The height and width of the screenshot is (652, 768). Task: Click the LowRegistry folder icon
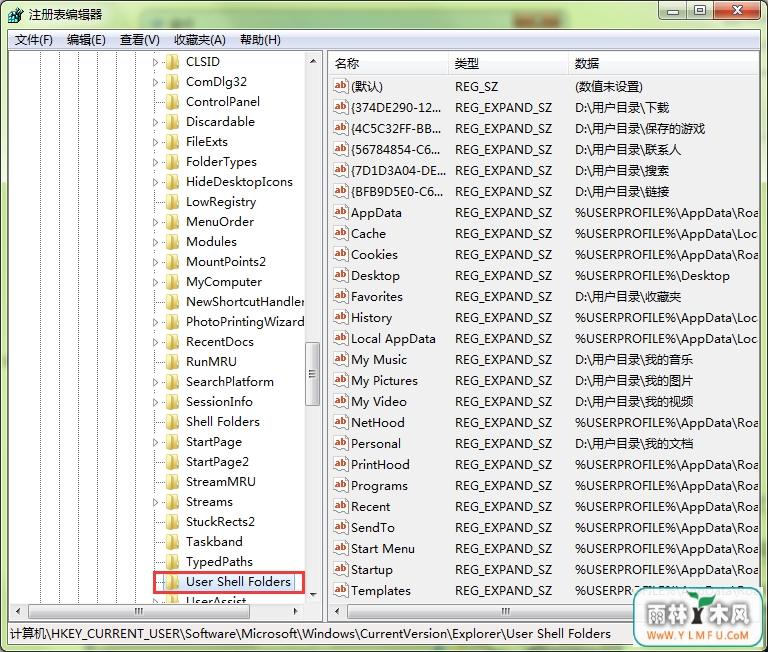[x=172, y=202]
